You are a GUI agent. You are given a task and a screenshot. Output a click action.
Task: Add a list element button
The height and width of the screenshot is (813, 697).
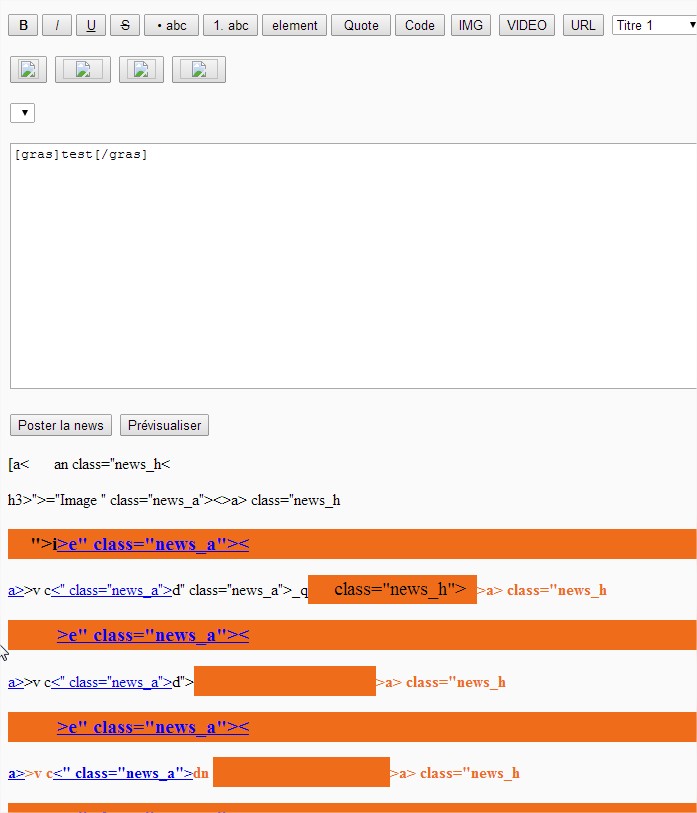[x=295, y=25]
